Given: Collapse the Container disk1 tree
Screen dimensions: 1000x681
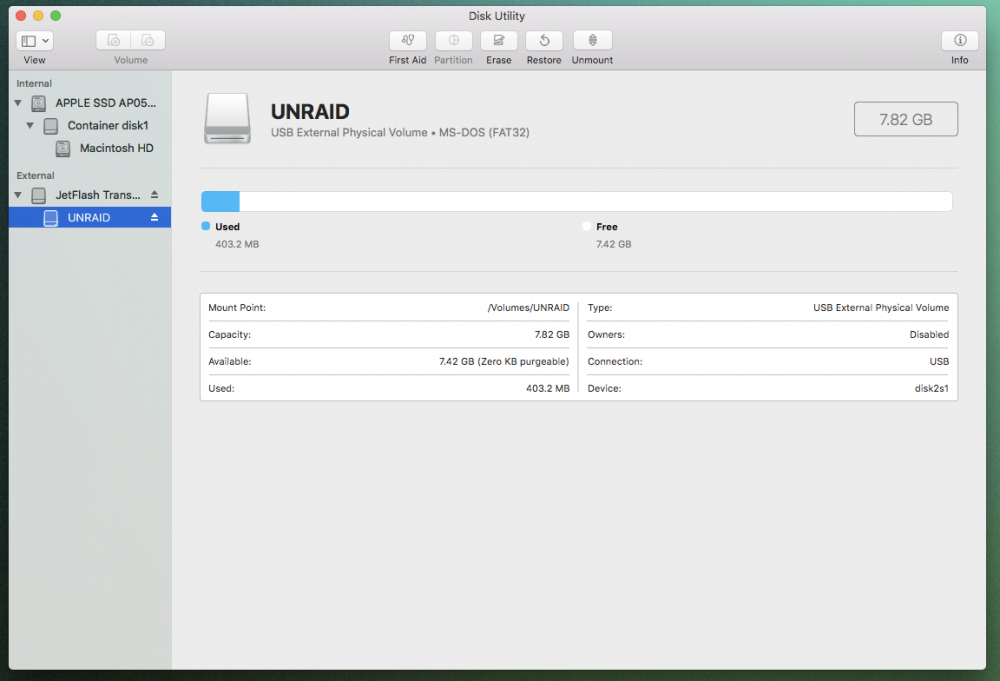Looking at the screenshot, I should [x=30, y=126].
